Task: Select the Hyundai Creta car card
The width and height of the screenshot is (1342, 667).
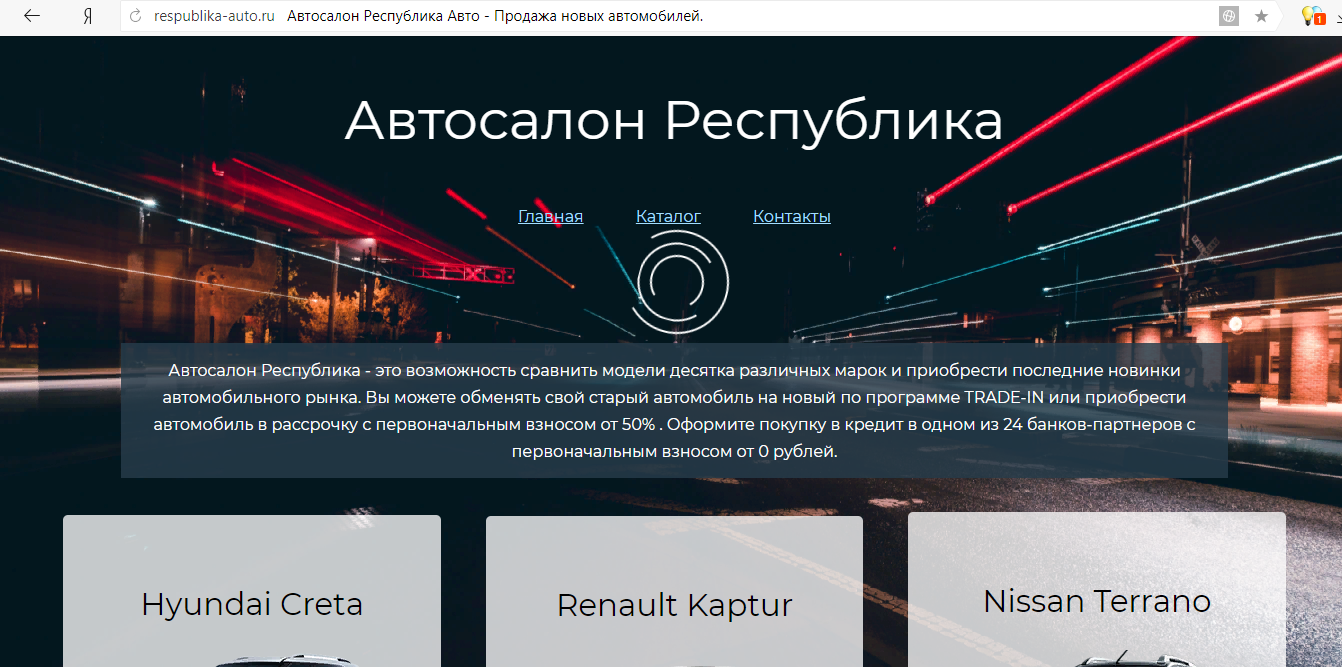Action: 252,590
